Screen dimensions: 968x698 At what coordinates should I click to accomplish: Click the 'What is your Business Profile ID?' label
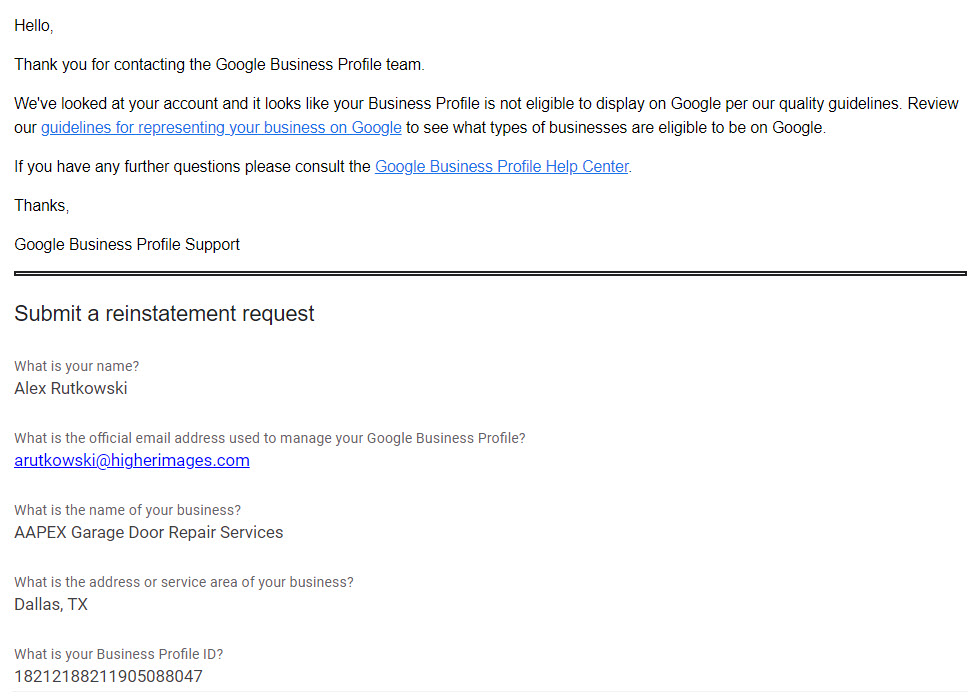click(x=119, y=654)
